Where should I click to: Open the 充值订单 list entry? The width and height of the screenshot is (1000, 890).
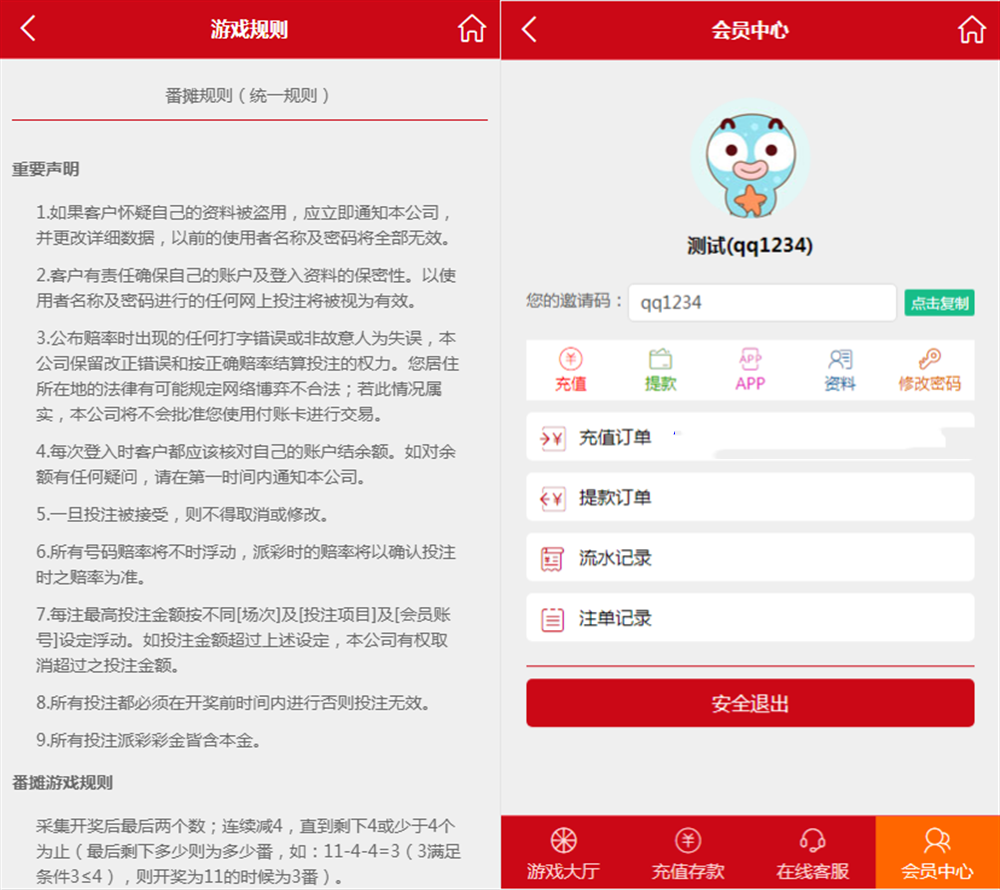pos(750,437)
